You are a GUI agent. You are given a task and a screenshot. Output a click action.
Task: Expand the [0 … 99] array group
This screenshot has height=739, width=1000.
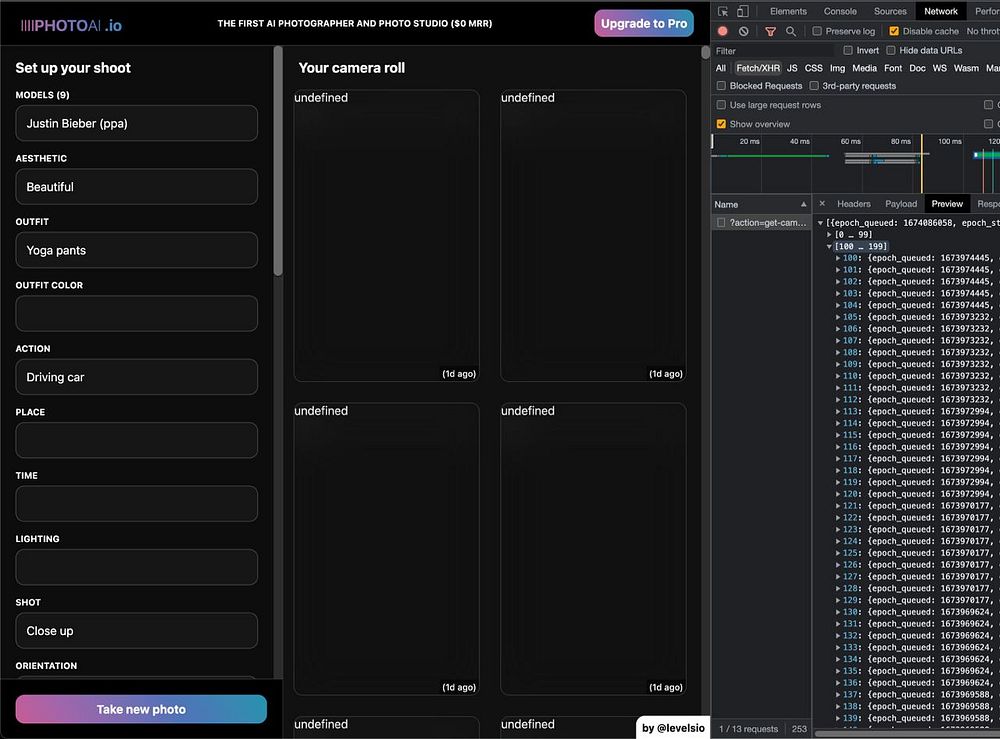(830, 235)
